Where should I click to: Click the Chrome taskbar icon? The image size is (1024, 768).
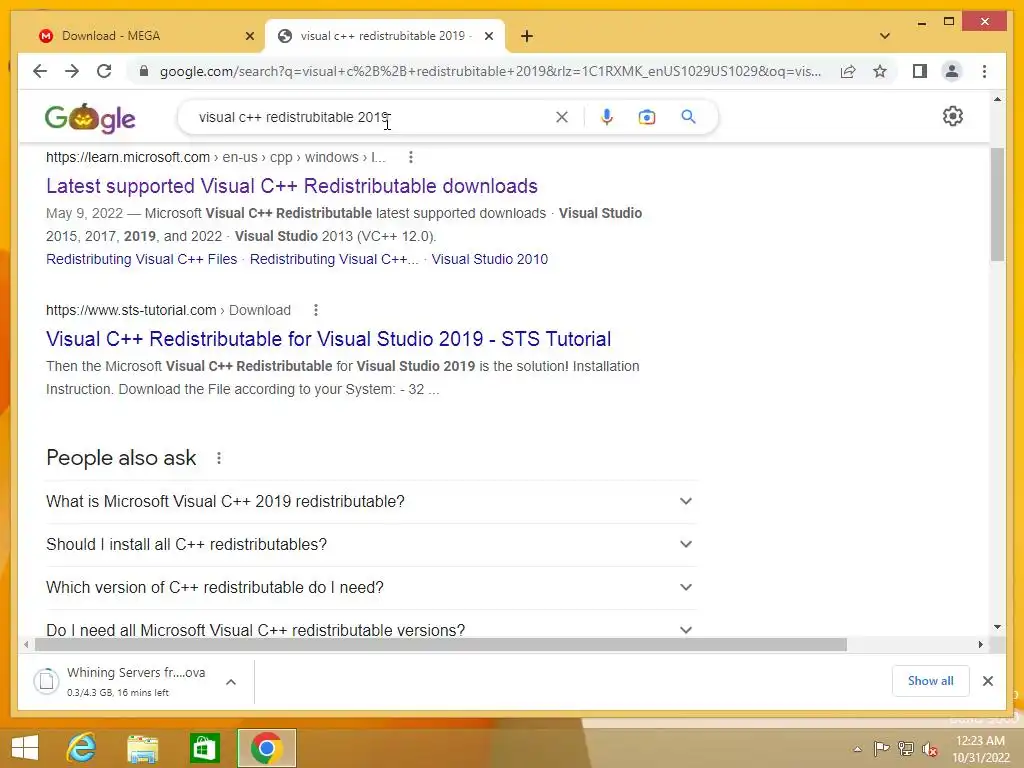(x=266, y=748)
